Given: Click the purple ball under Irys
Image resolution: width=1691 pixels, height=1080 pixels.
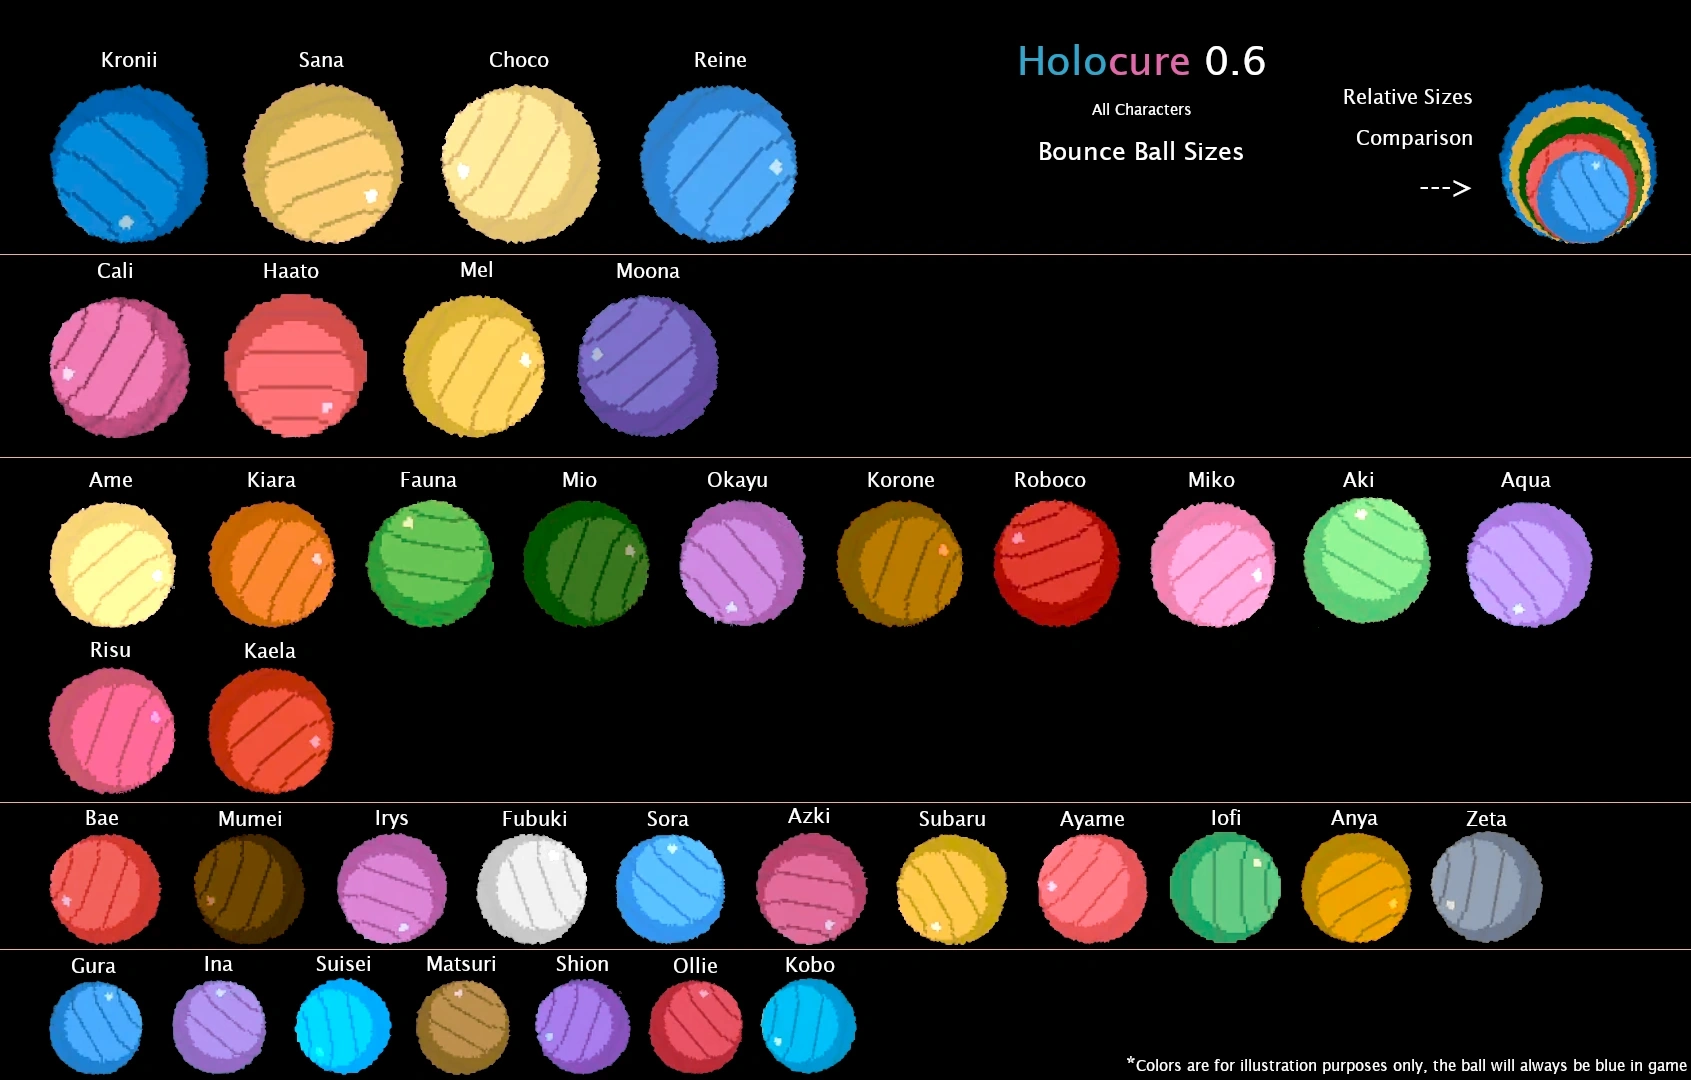Looking at the screenshot, I should (392, 889).
